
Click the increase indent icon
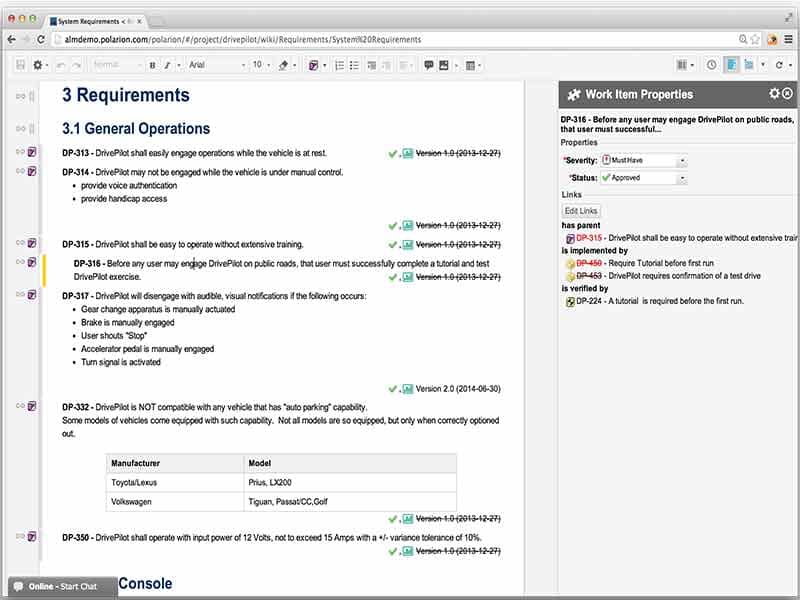[x=371, y=65]
